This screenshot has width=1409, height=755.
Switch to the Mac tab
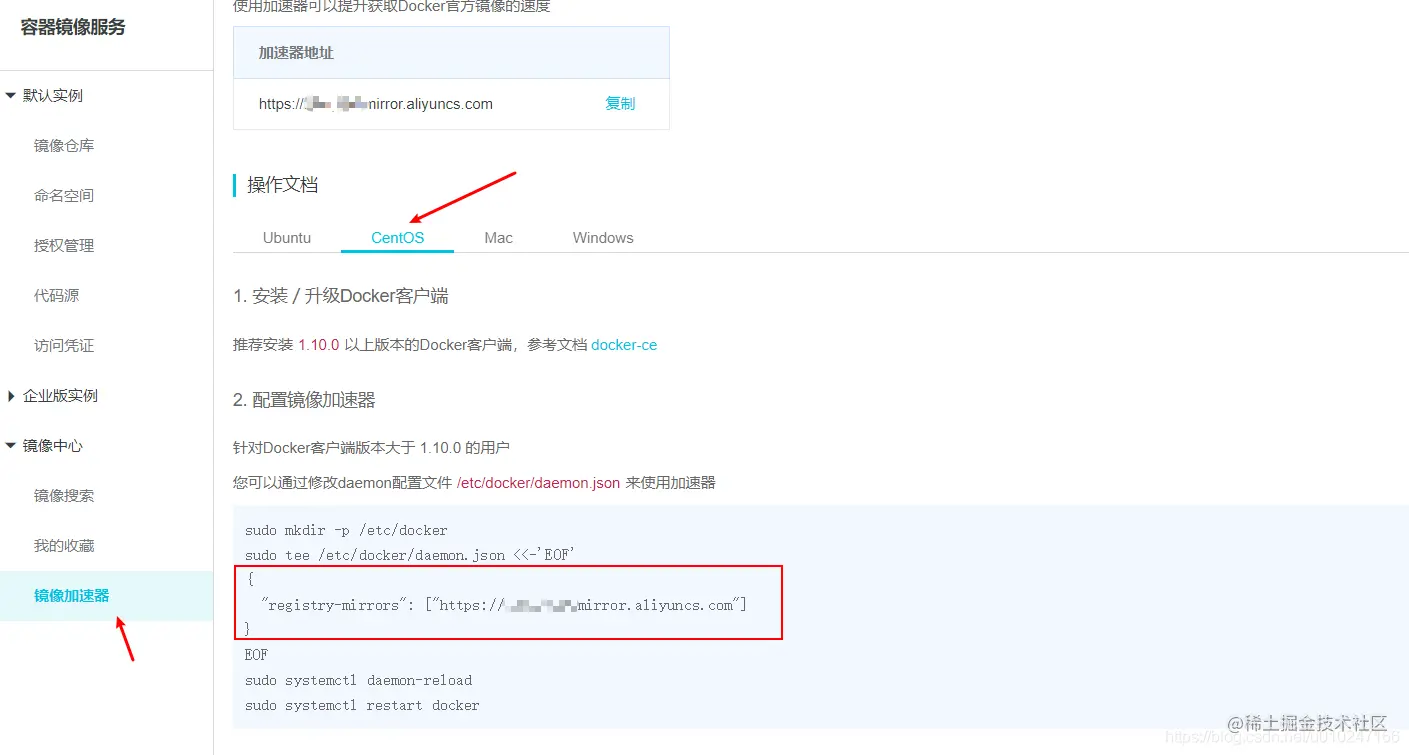[x=498, y=237]
